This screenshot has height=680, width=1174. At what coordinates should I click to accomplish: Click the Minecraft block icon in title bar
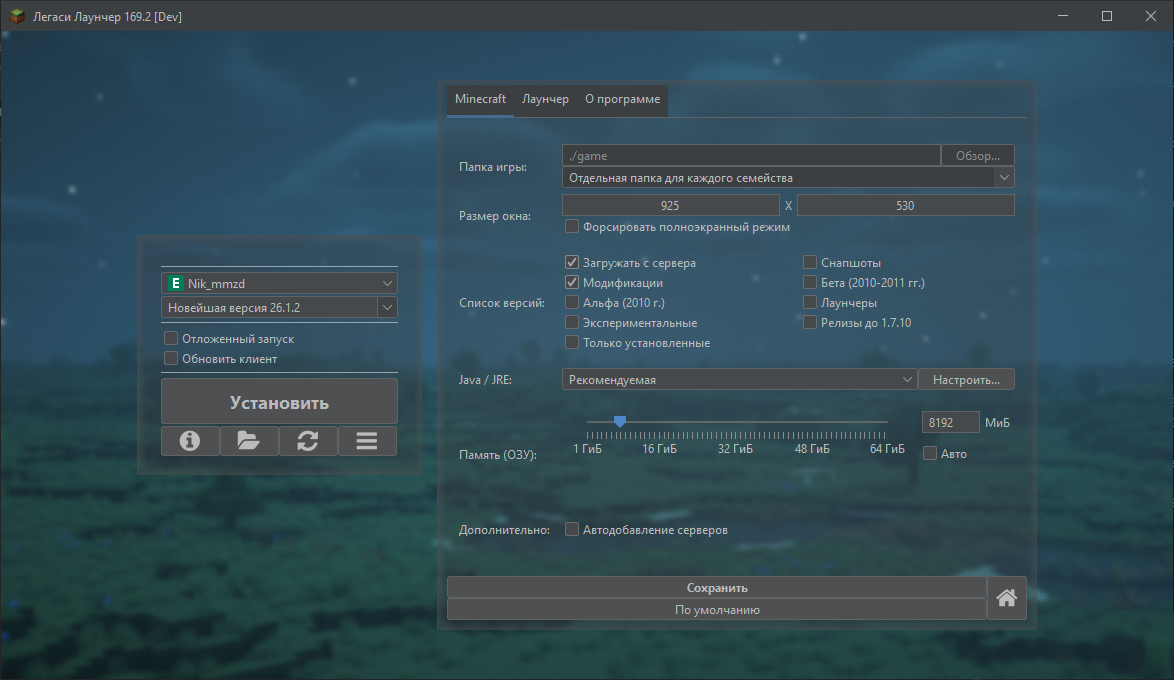pyautogui.click(x=17, y=16)
